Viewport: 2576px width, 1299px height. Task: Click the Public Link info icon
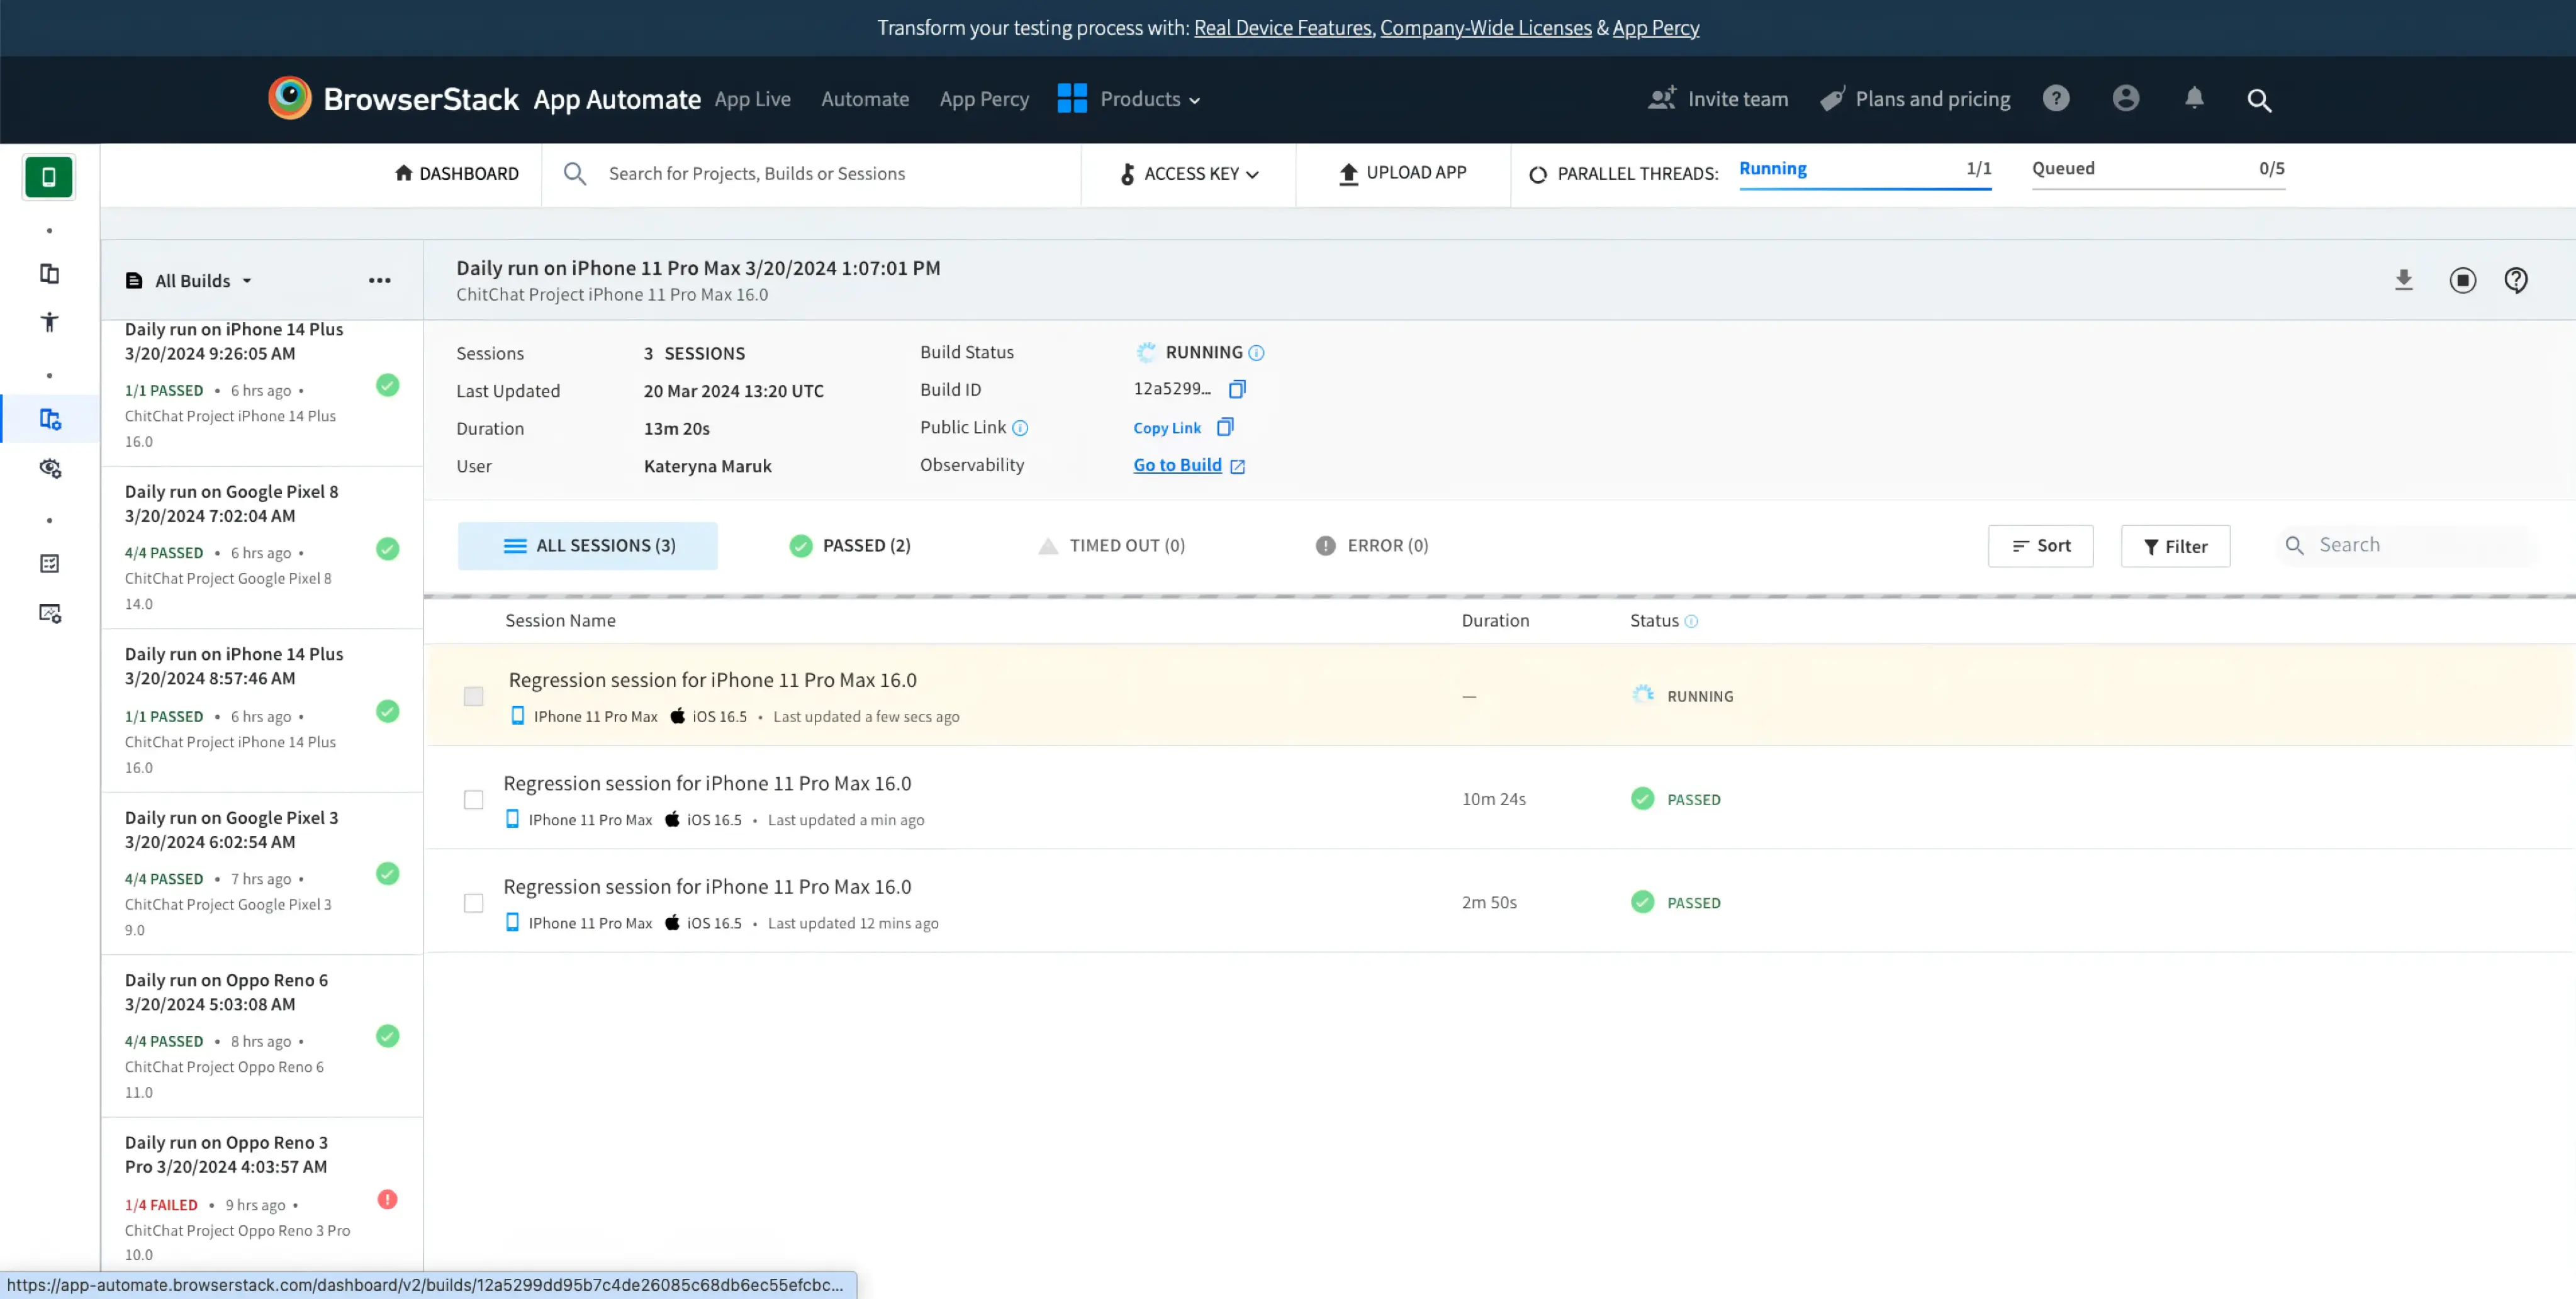coord(1020,428)
